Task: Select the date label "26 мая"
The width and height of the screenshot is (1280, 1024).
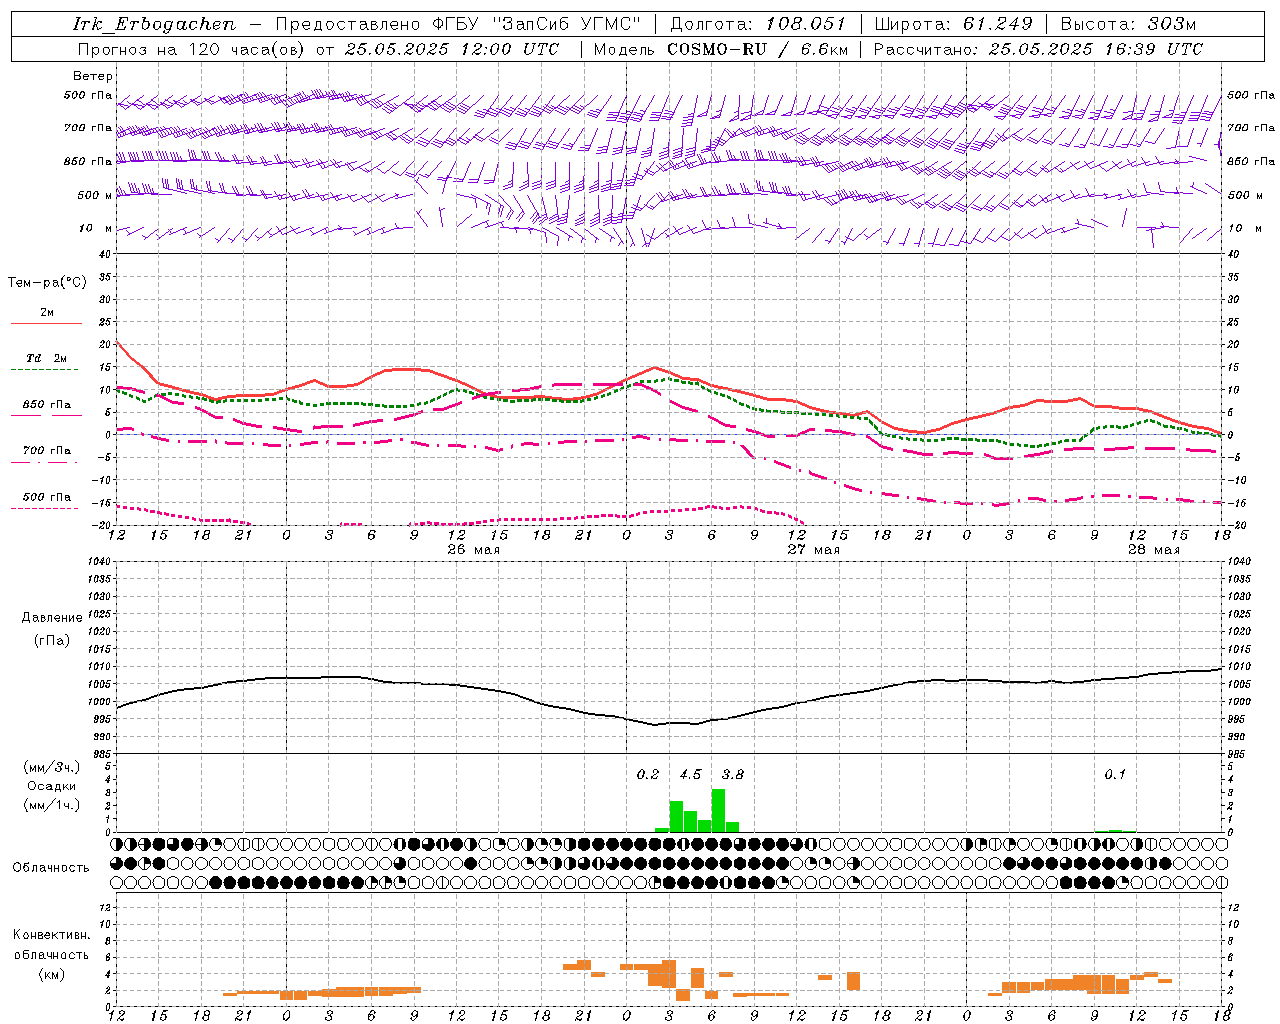Action: point(474,550)
